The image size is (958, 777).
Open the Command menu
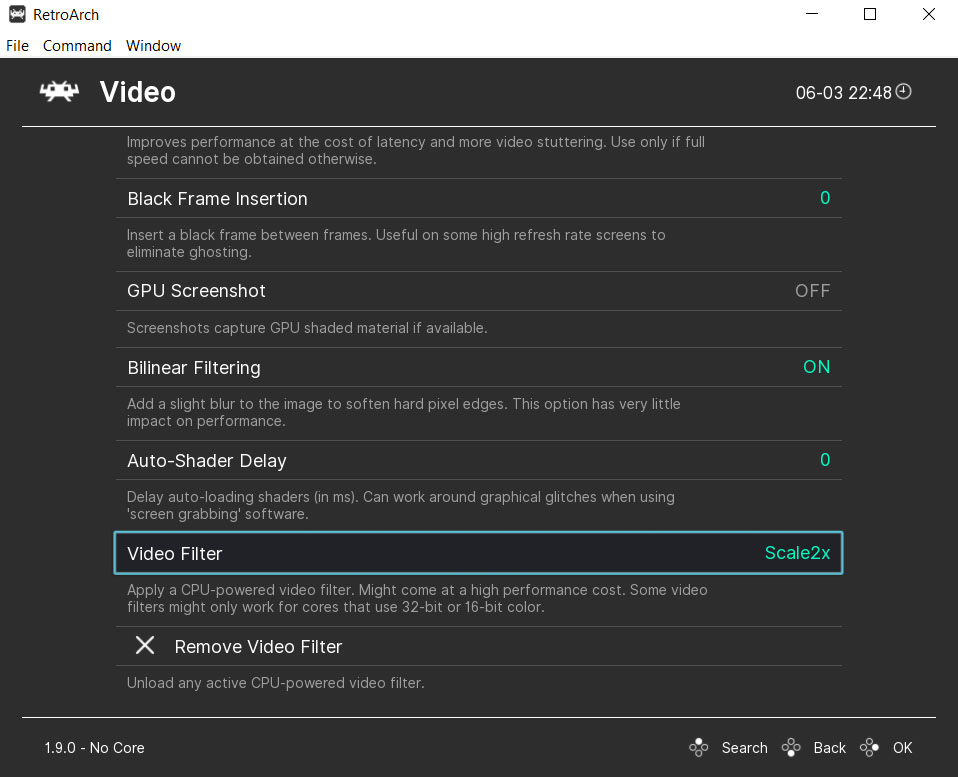tap(77, 46)
